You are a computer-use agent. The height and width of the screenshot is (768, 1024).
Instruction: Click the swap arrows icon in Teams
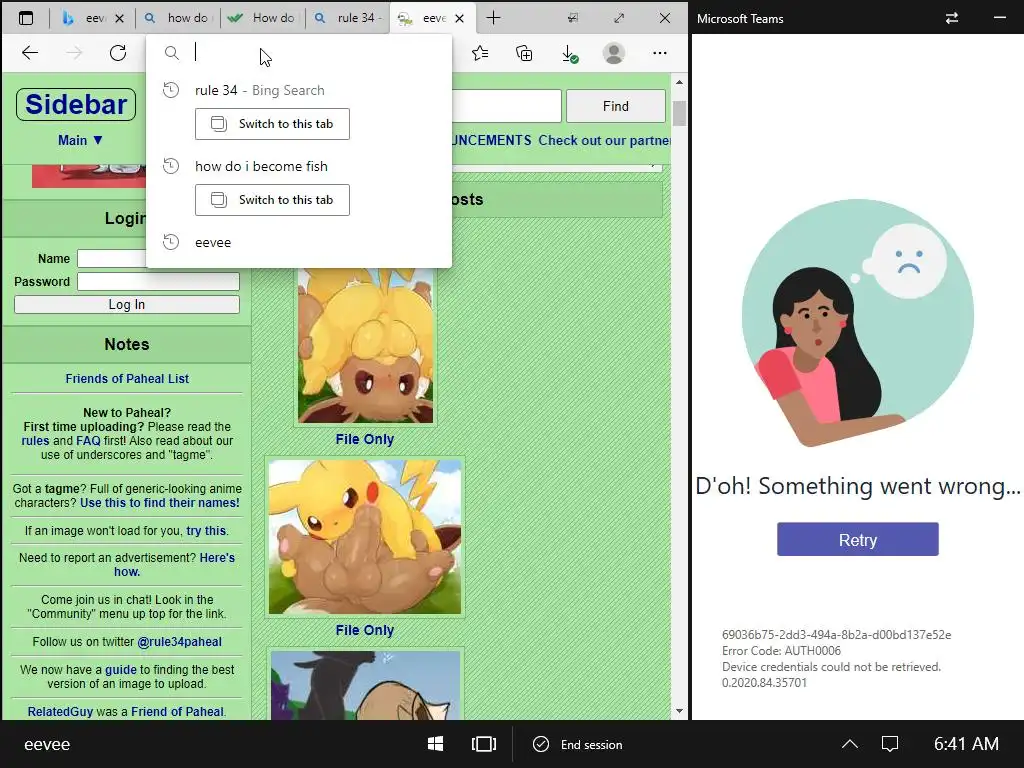pos(952,18)
